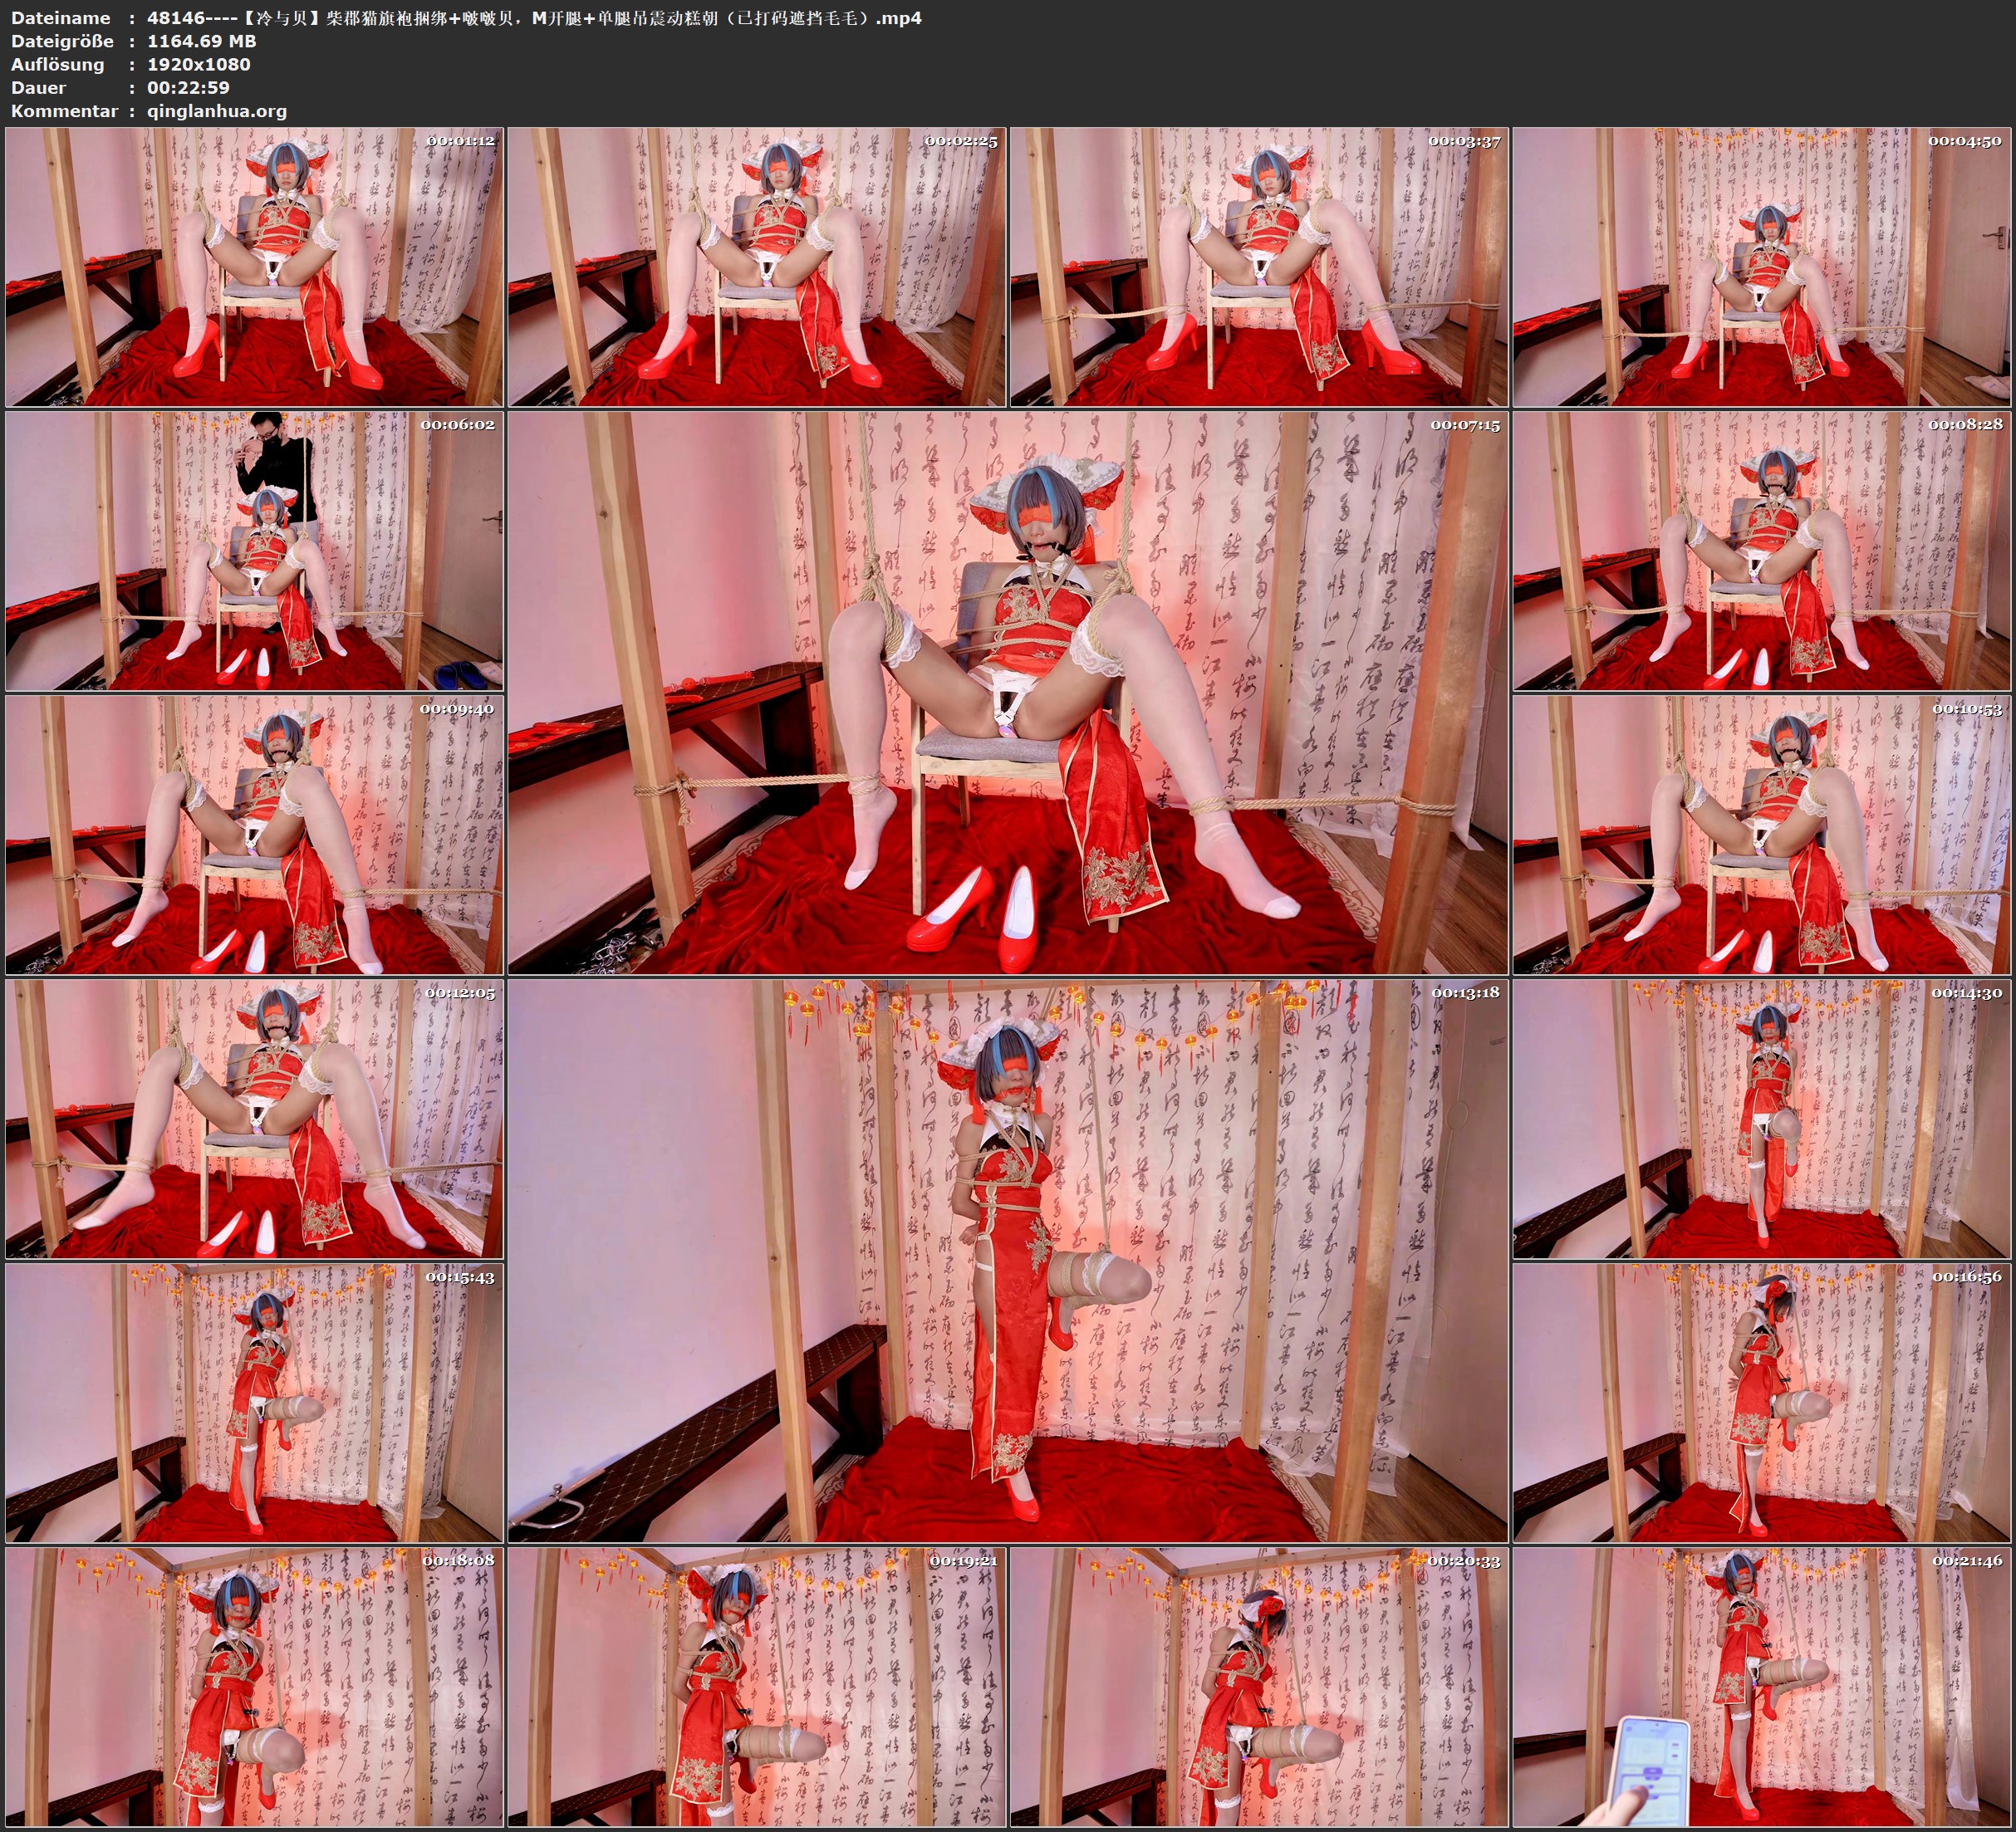
Task: Select the large frame at 00:07:15
Action: tap(1007, 692)
